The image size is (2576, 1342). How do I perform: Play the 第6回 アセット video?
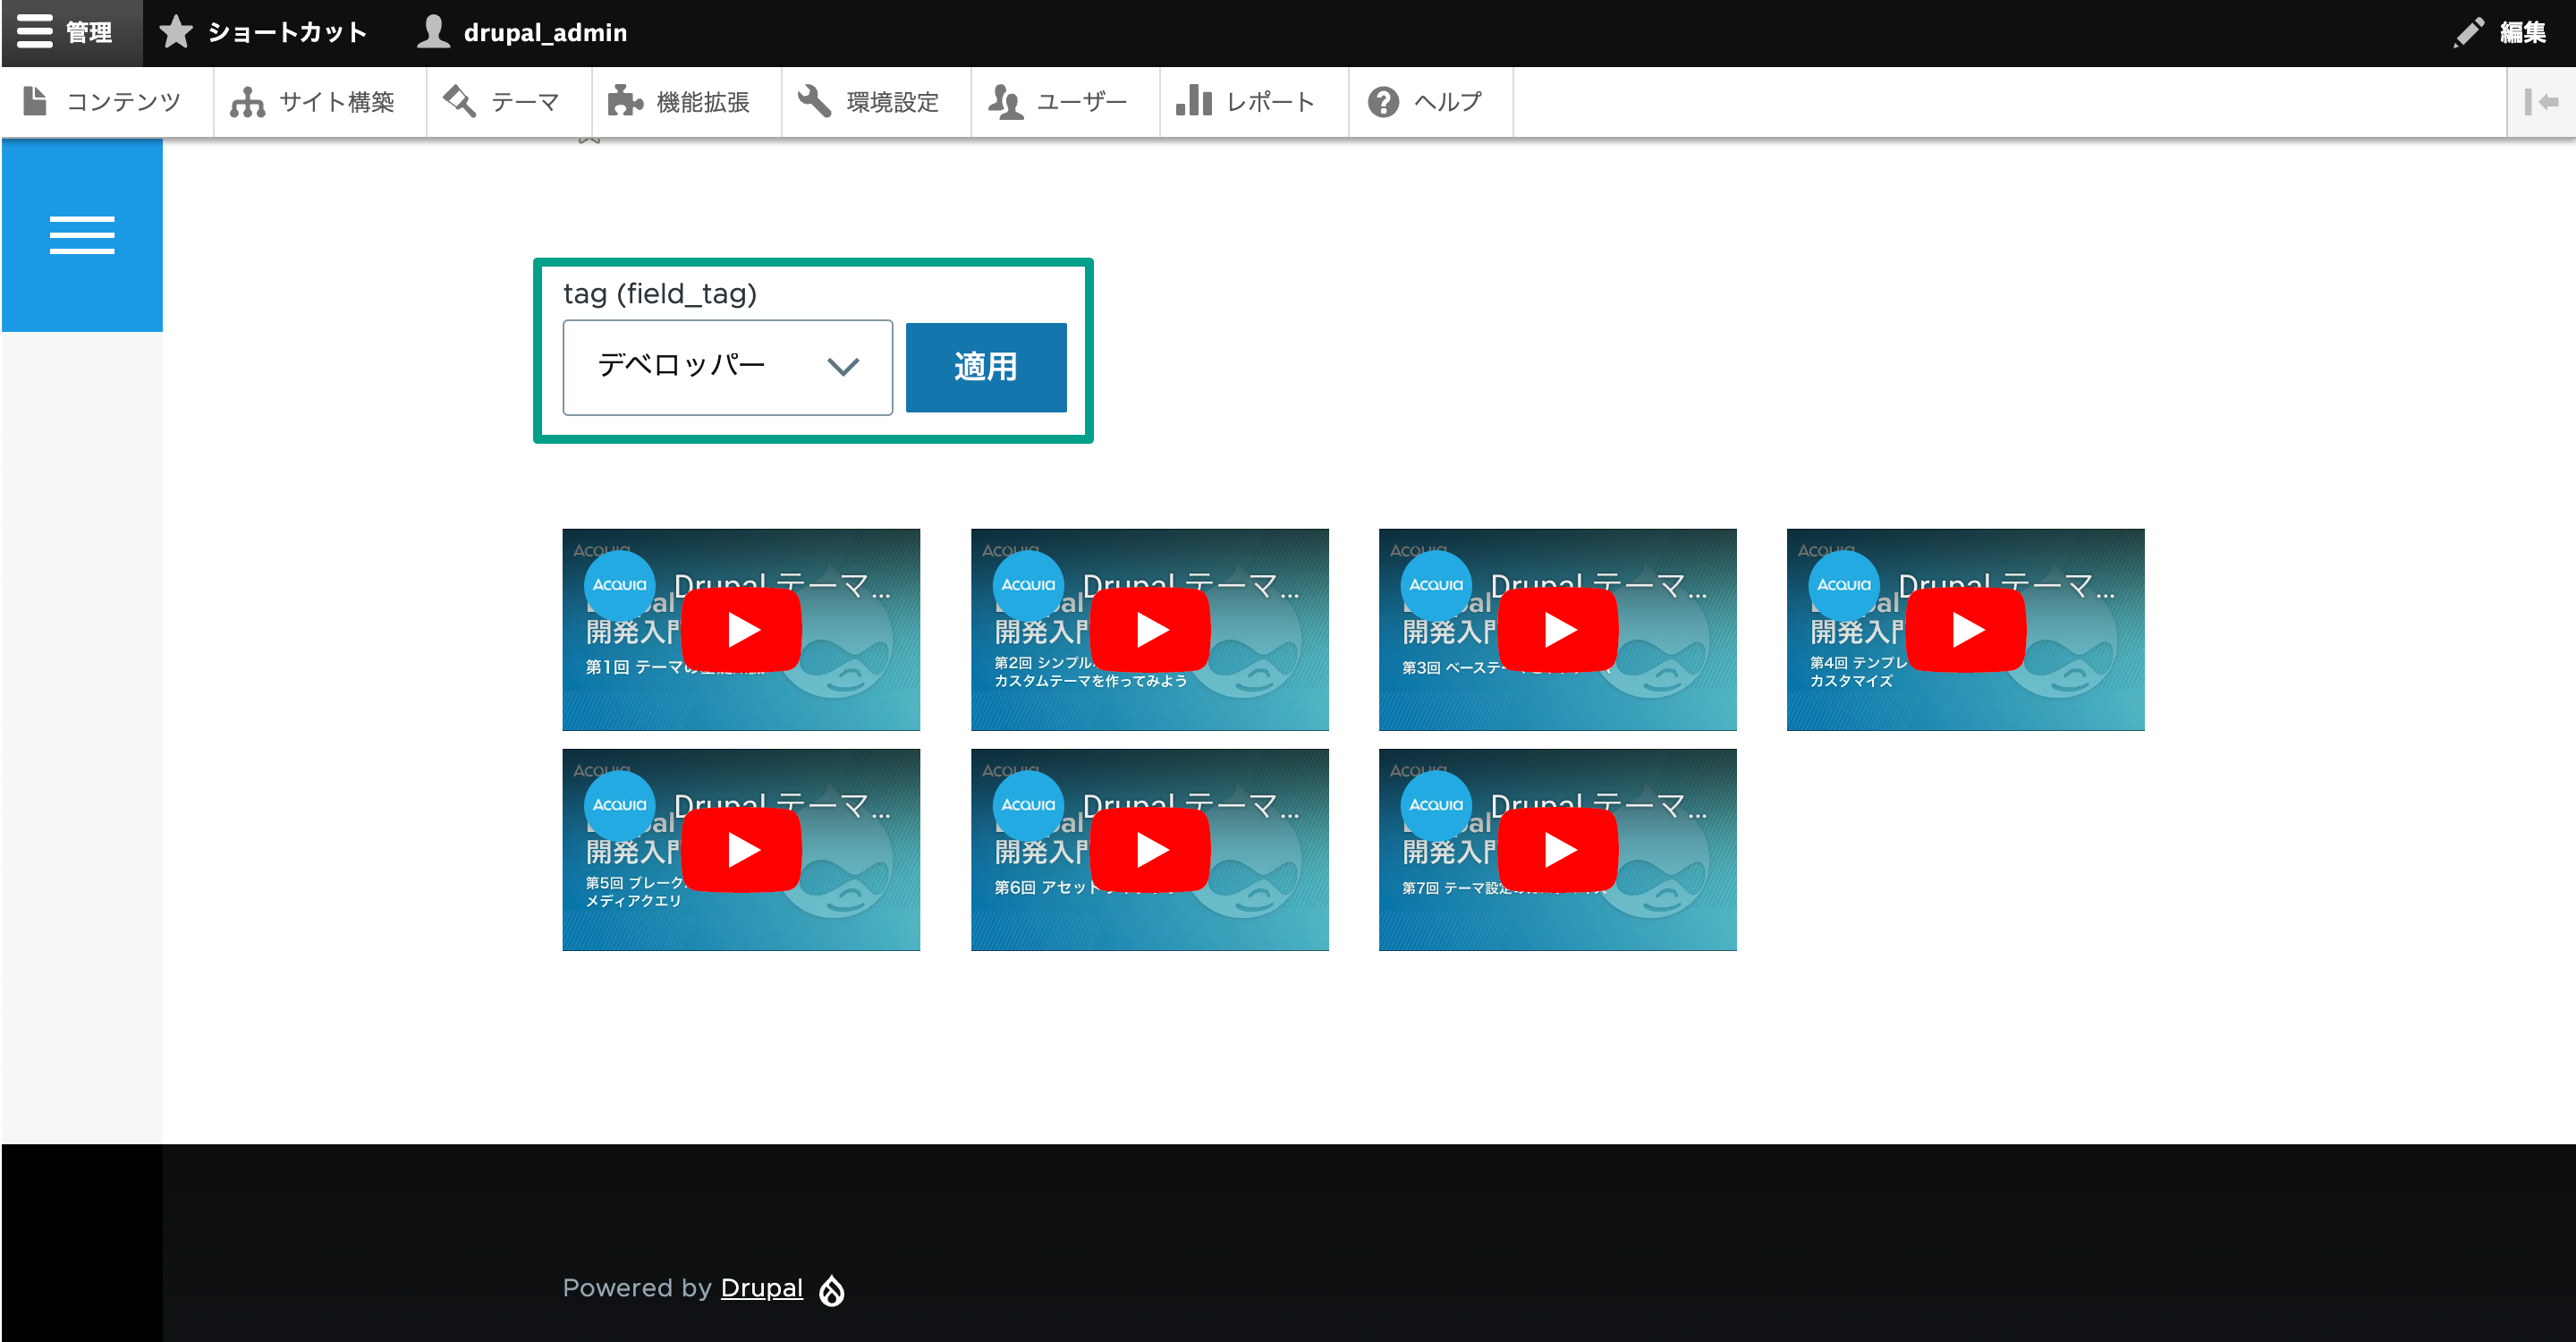(x=1151, y=850)
